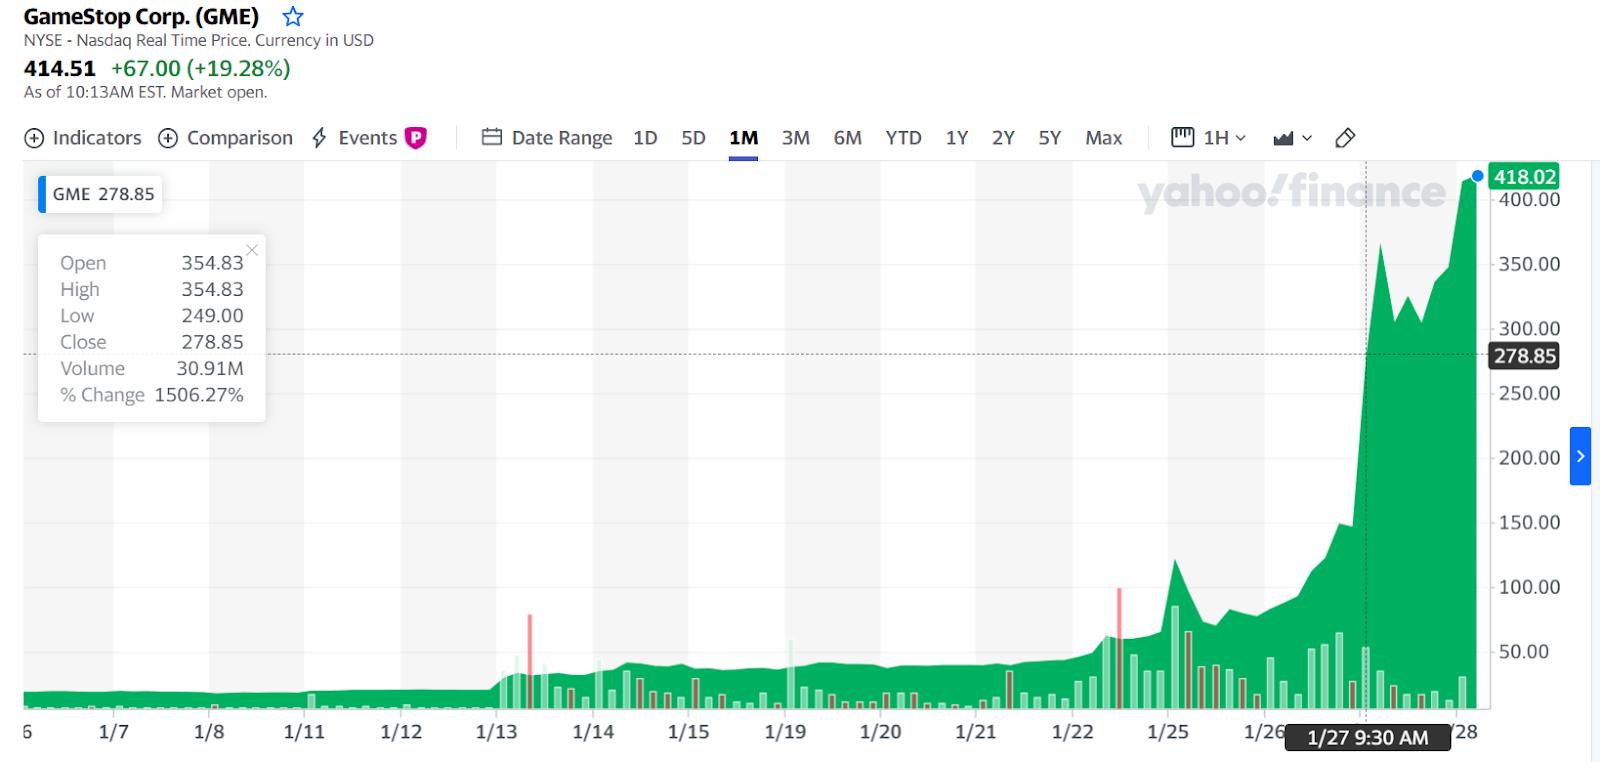The image size is (1600, 762).
Task: Expand the blue right-side panel arrow
Action: click(x=1580, y=456)
